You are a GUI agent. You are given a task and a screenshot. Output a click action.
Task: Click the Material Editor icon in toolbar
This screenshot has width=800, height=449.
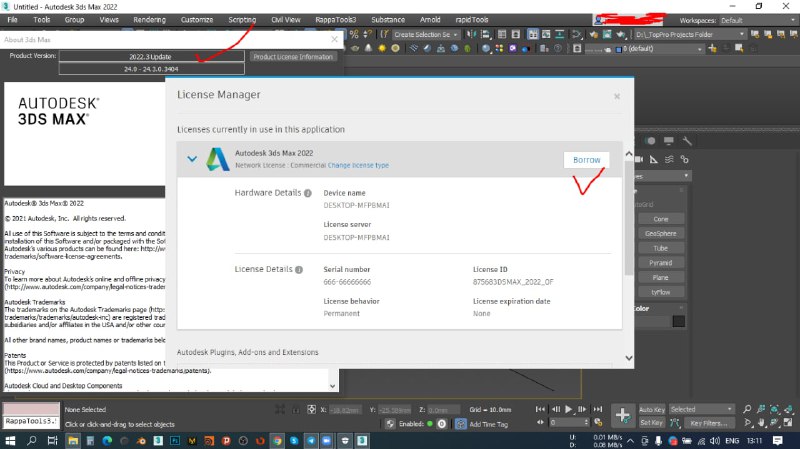[x=576, y=34]
